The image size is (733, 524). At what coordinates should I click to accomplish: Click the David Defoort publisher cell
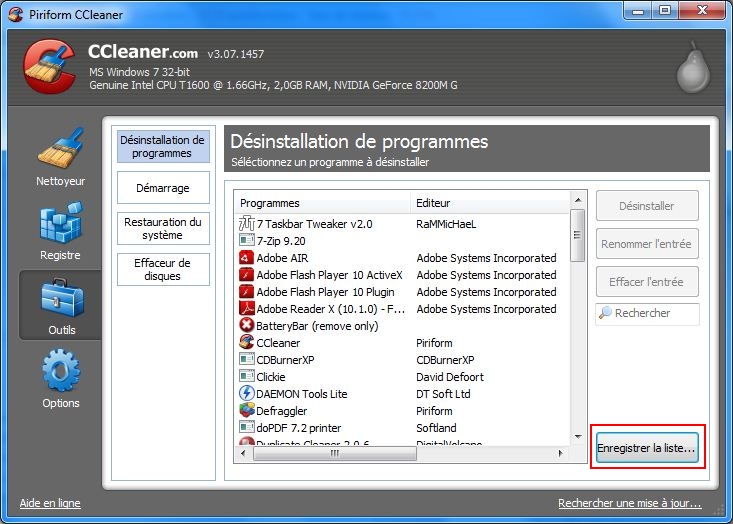tap(450, 377)
